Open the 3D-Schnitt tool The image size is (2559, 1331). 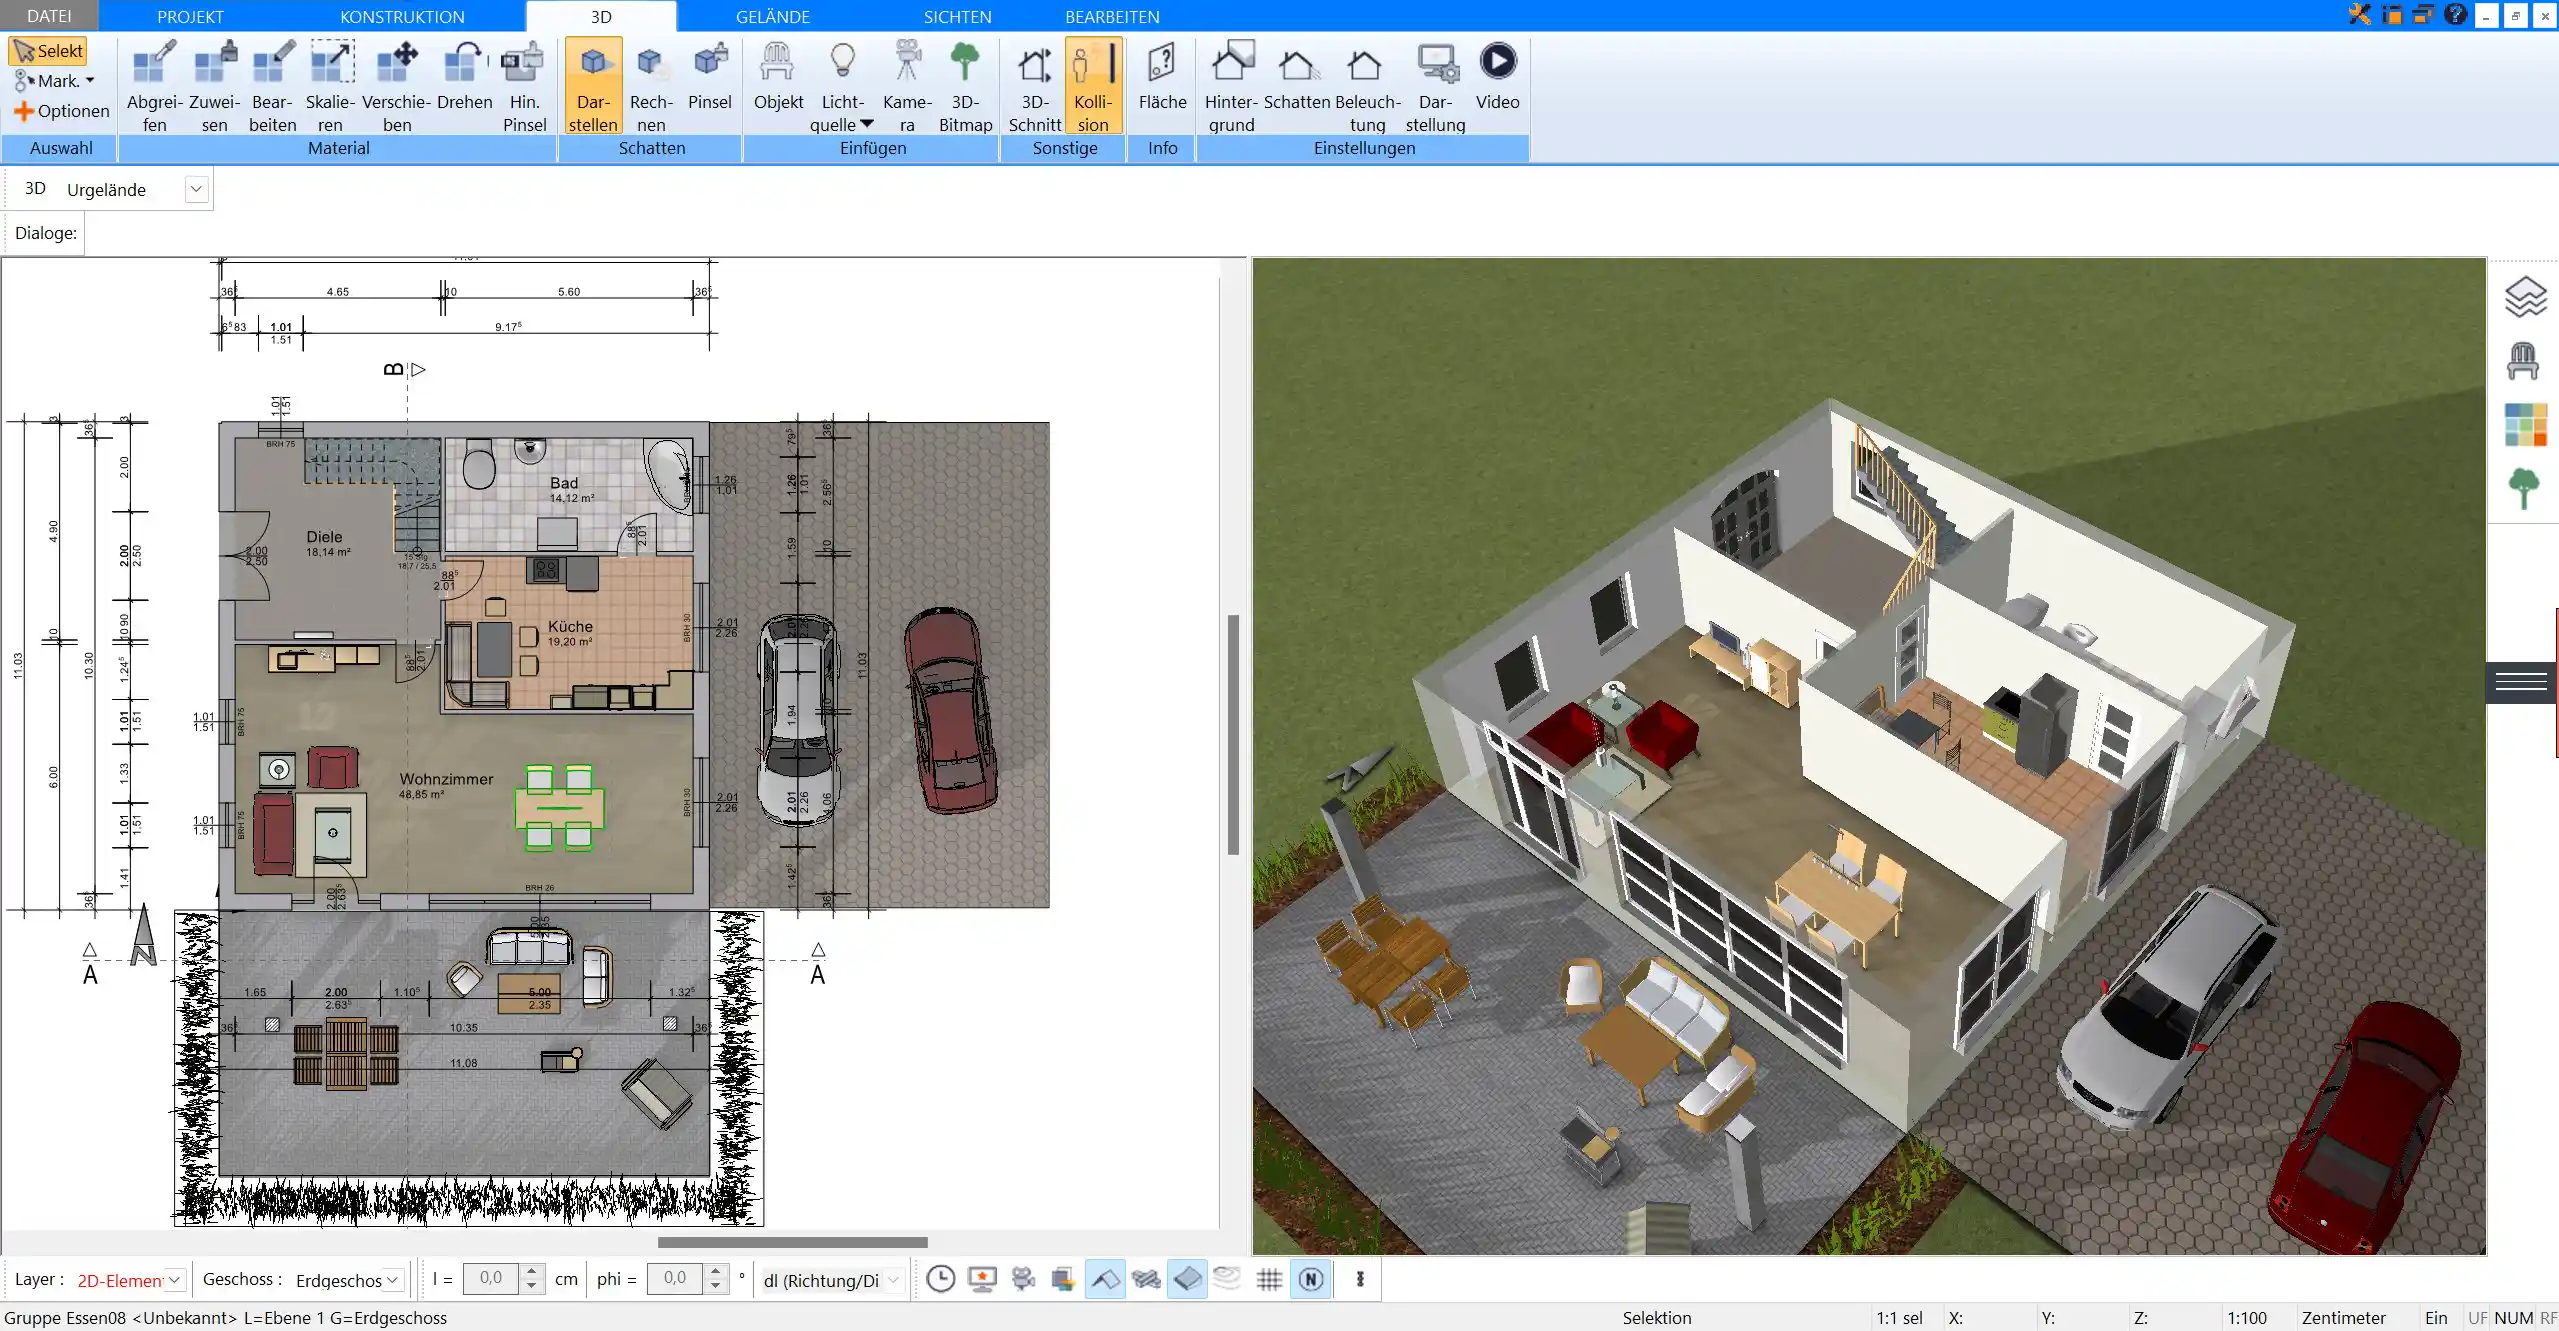coord(1034,86)
